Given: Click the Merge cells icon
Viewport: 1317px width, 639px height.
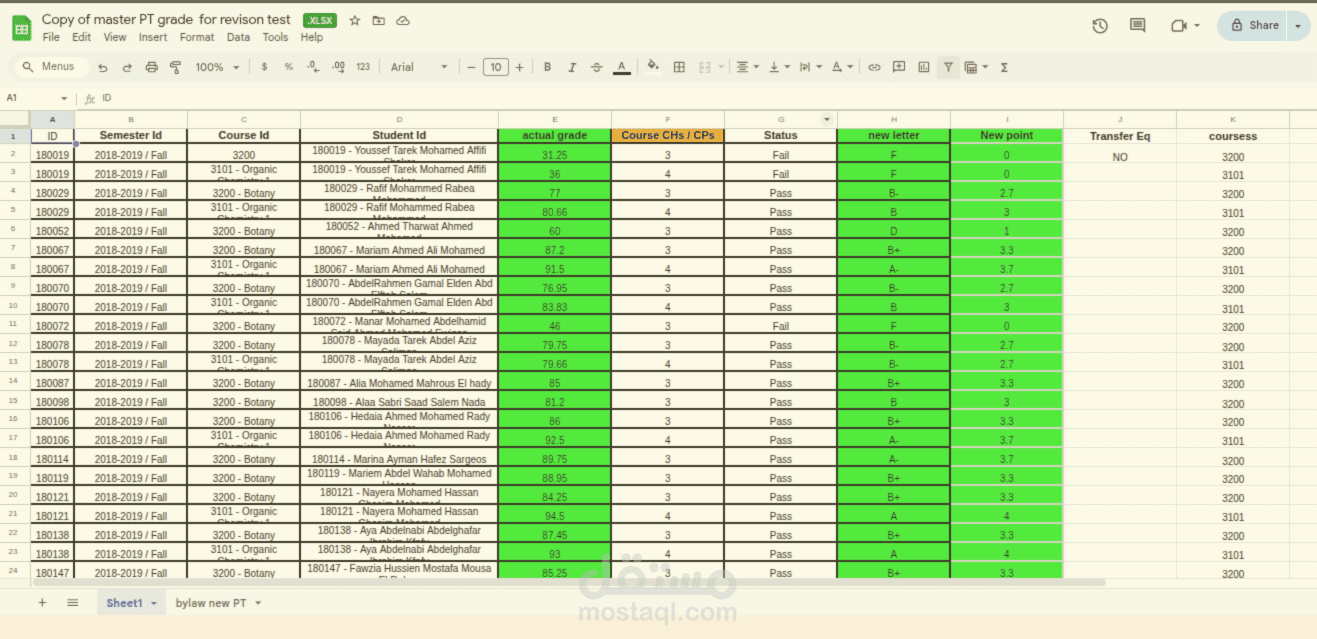Looking at the screenshot, I should [704, 67].
